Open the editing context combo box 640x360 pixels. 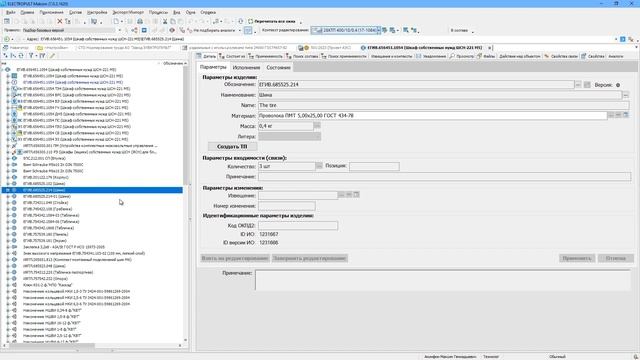345,30
